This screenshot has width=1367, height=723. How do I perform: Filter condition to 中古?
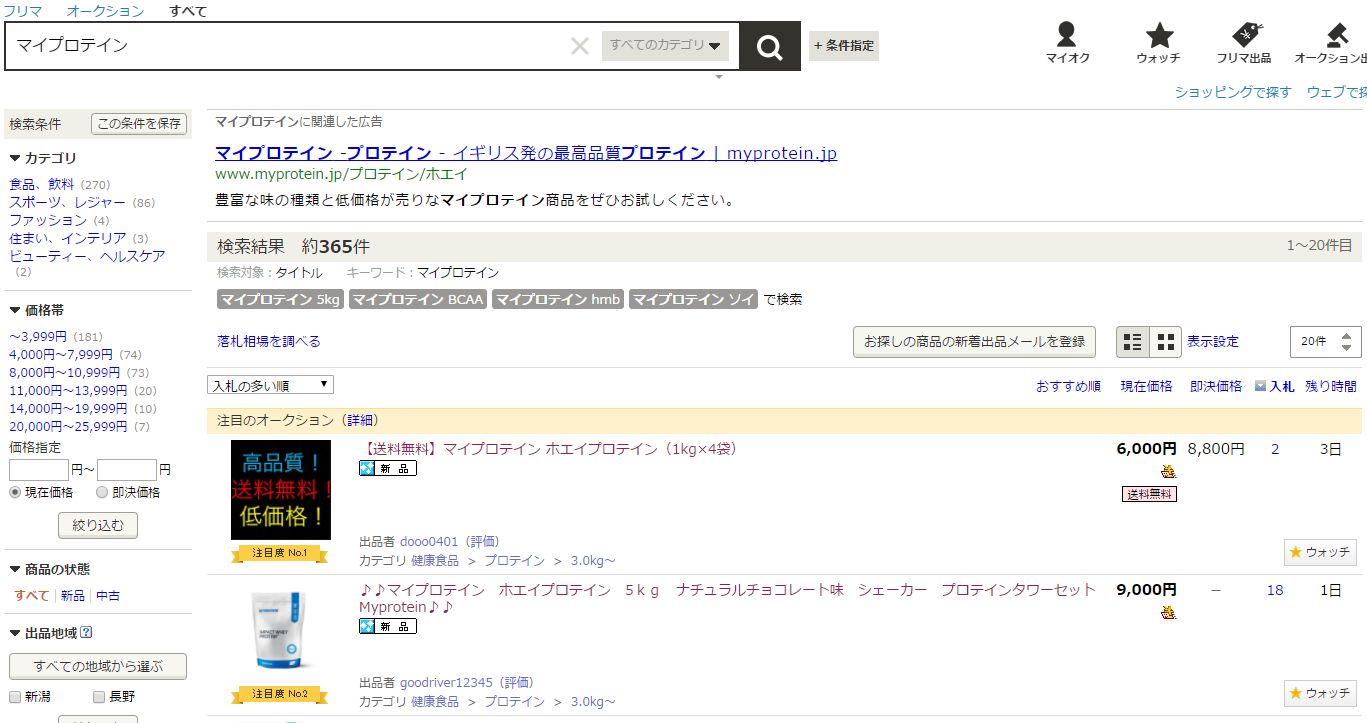click(107, 595)
